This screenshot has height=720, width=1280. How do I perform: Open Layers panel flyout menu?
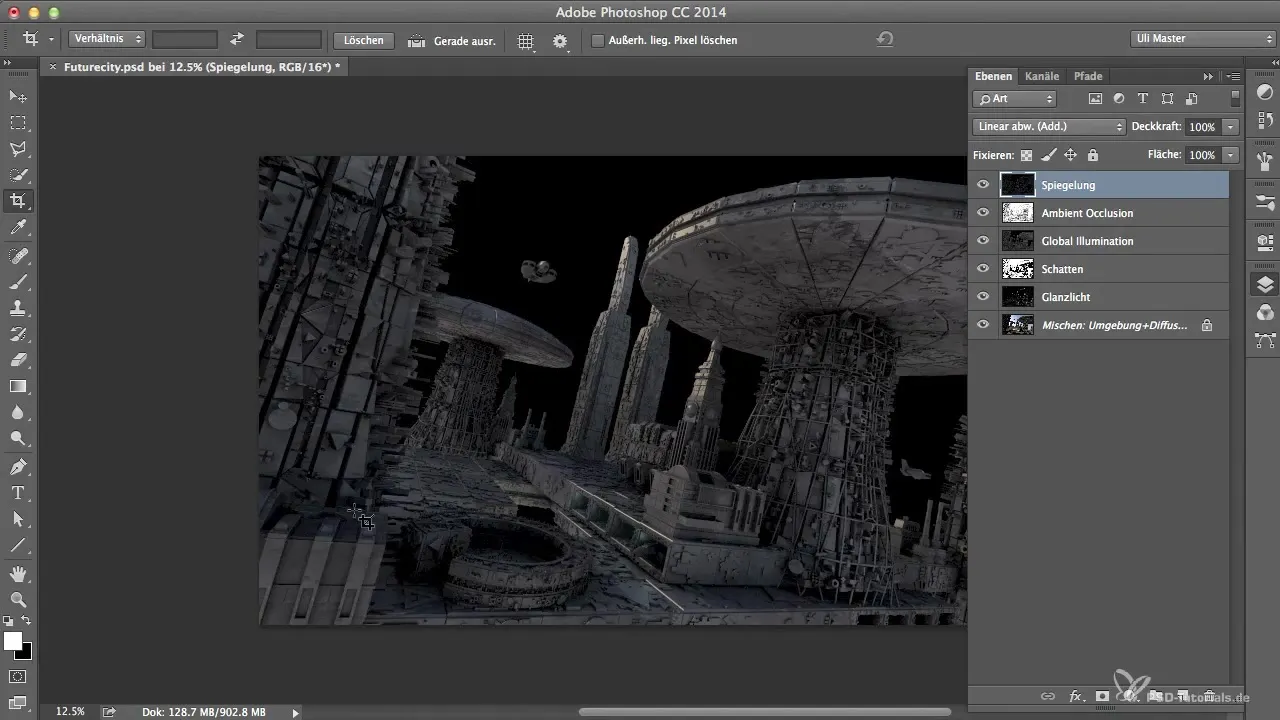click(x=1234, y=76)
